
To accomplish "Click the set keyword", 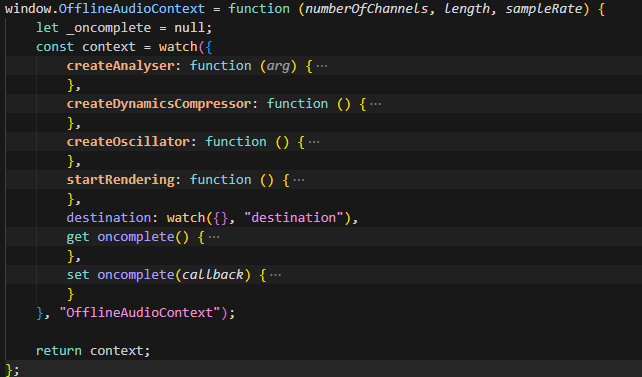I will pyautogui.click(x=78, y=275).
